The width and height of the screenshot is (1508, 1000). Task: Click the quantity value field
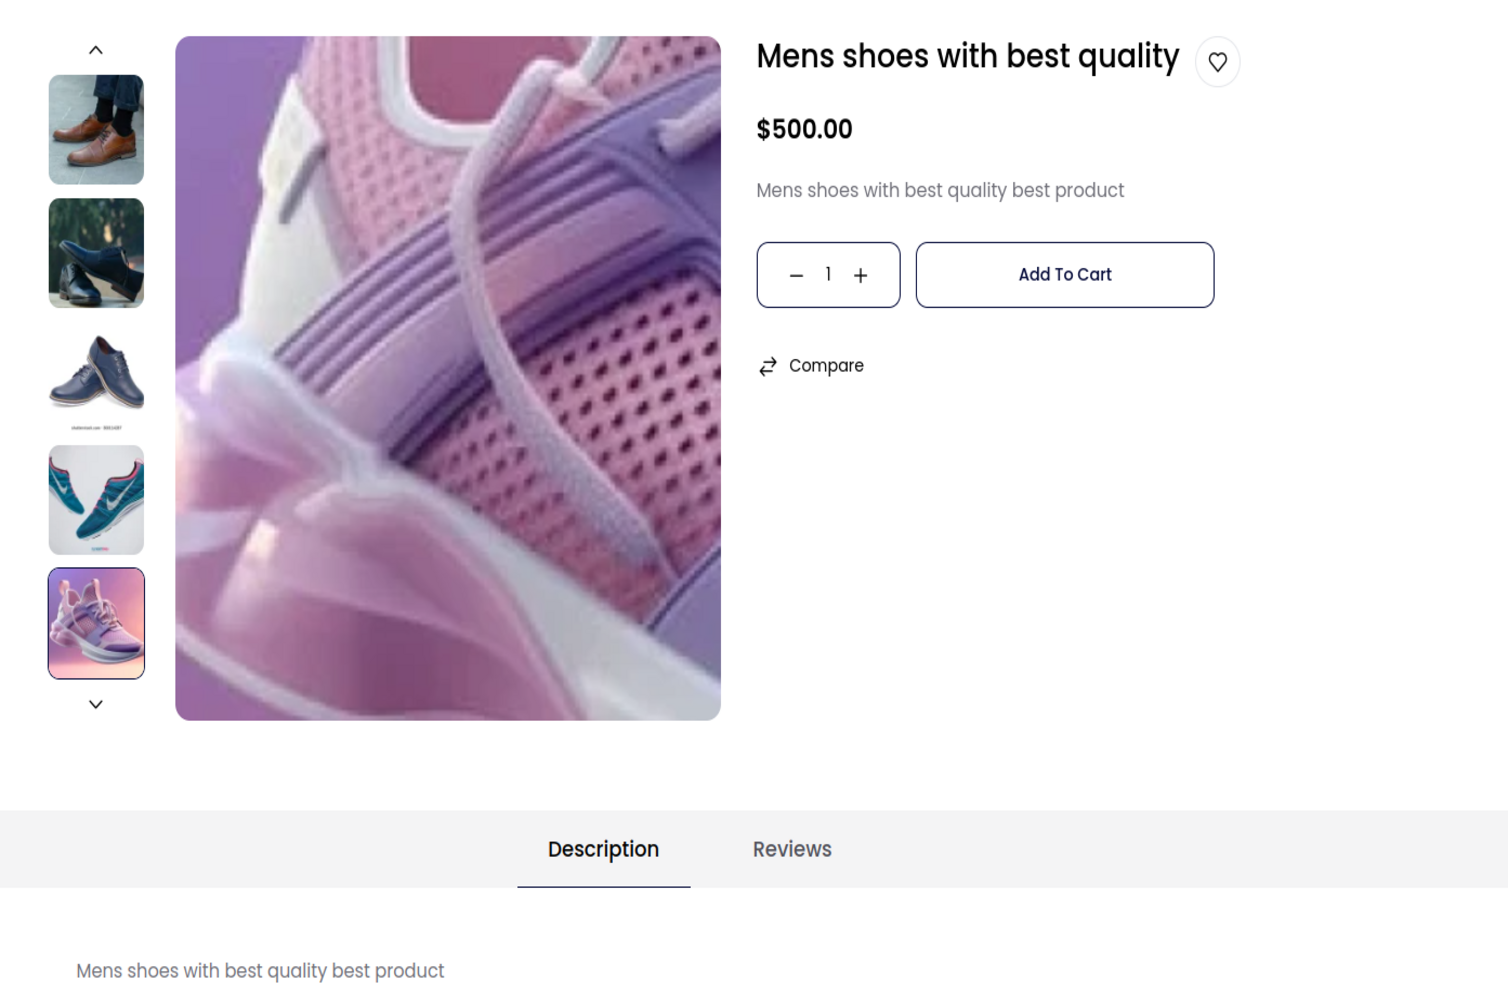click(x=828, y=275)
